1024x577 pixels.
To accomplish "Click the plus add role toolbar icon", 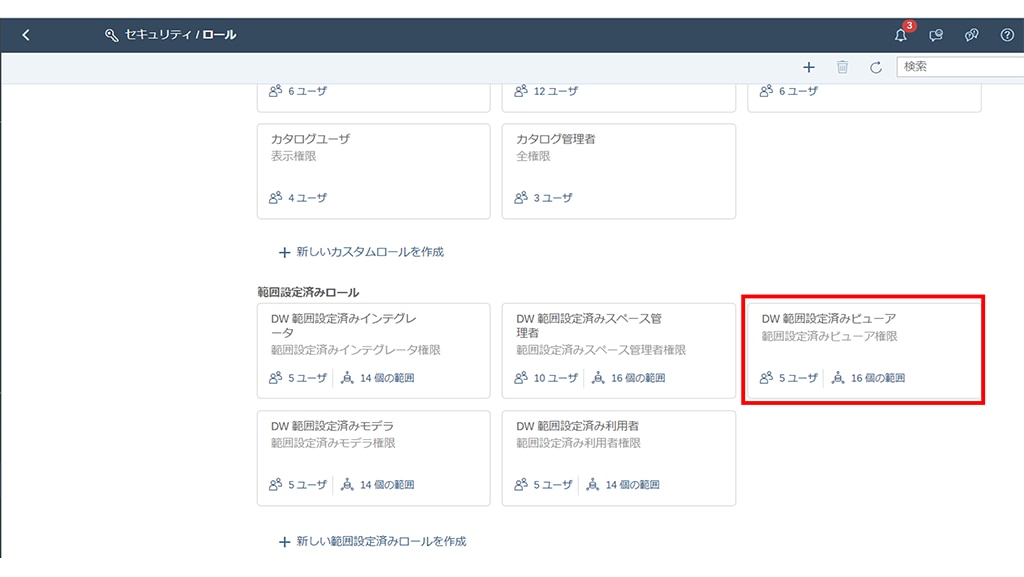I will coord(809,67).
